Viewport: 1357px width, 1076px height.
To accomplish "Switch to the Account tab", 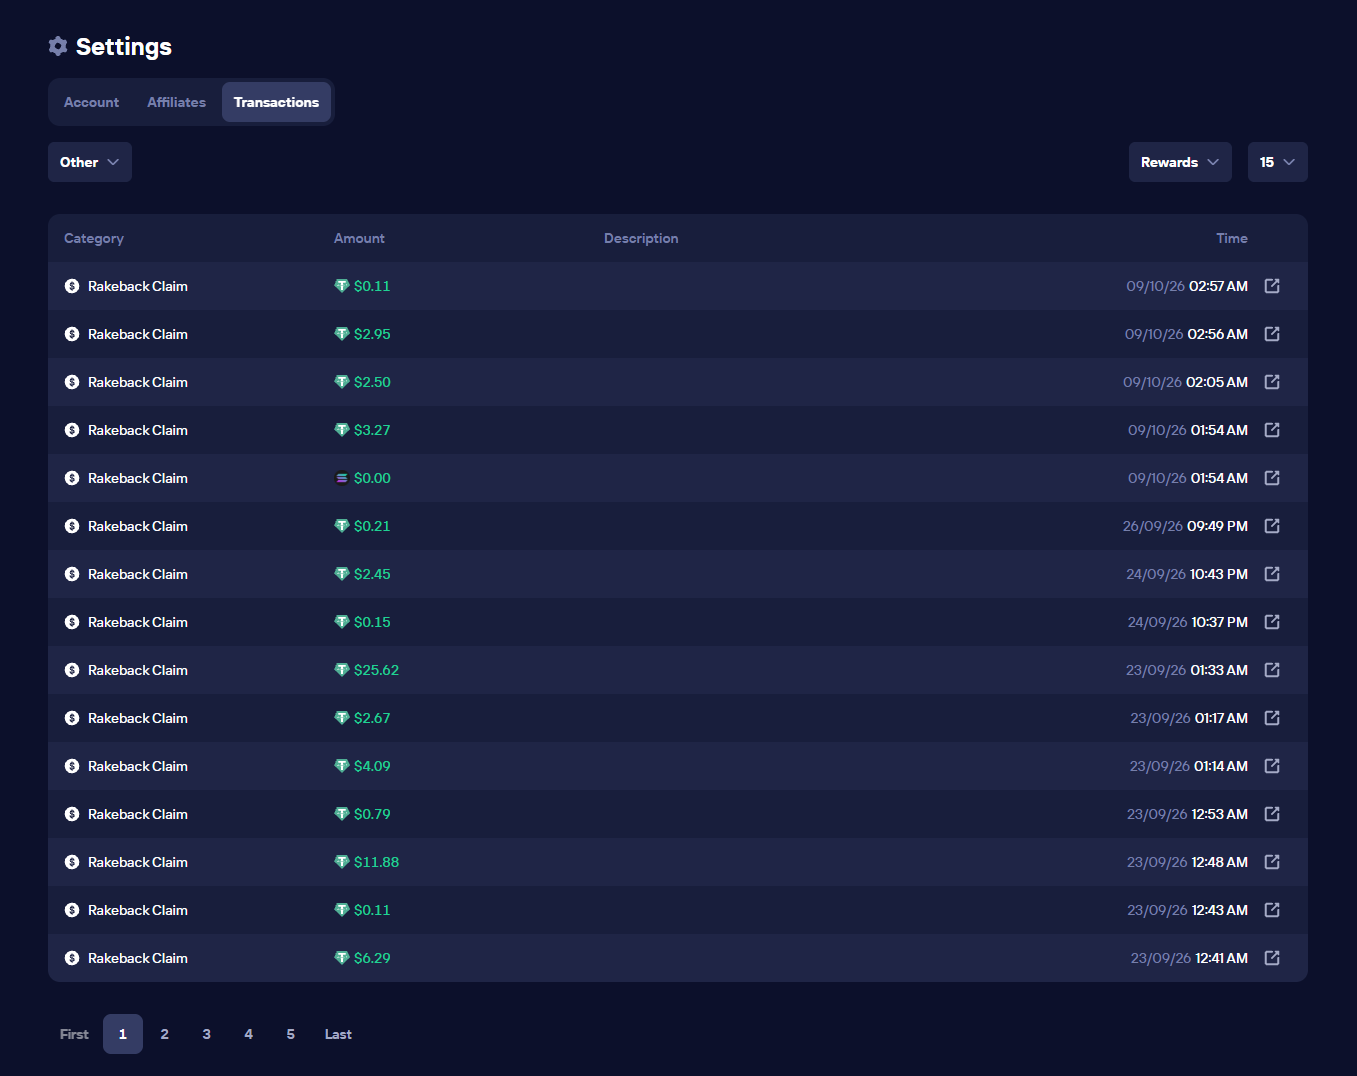I will (91, 102).
